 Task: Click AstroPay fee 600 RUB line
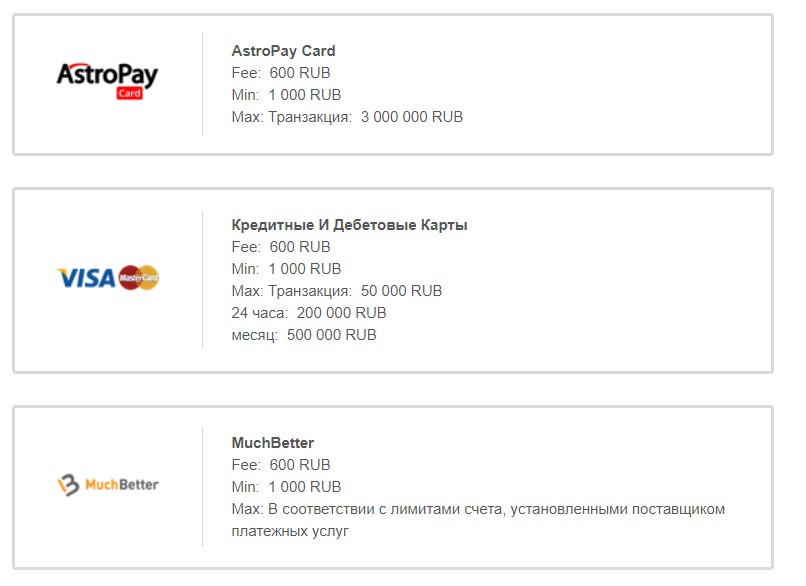tap(281, 73)
